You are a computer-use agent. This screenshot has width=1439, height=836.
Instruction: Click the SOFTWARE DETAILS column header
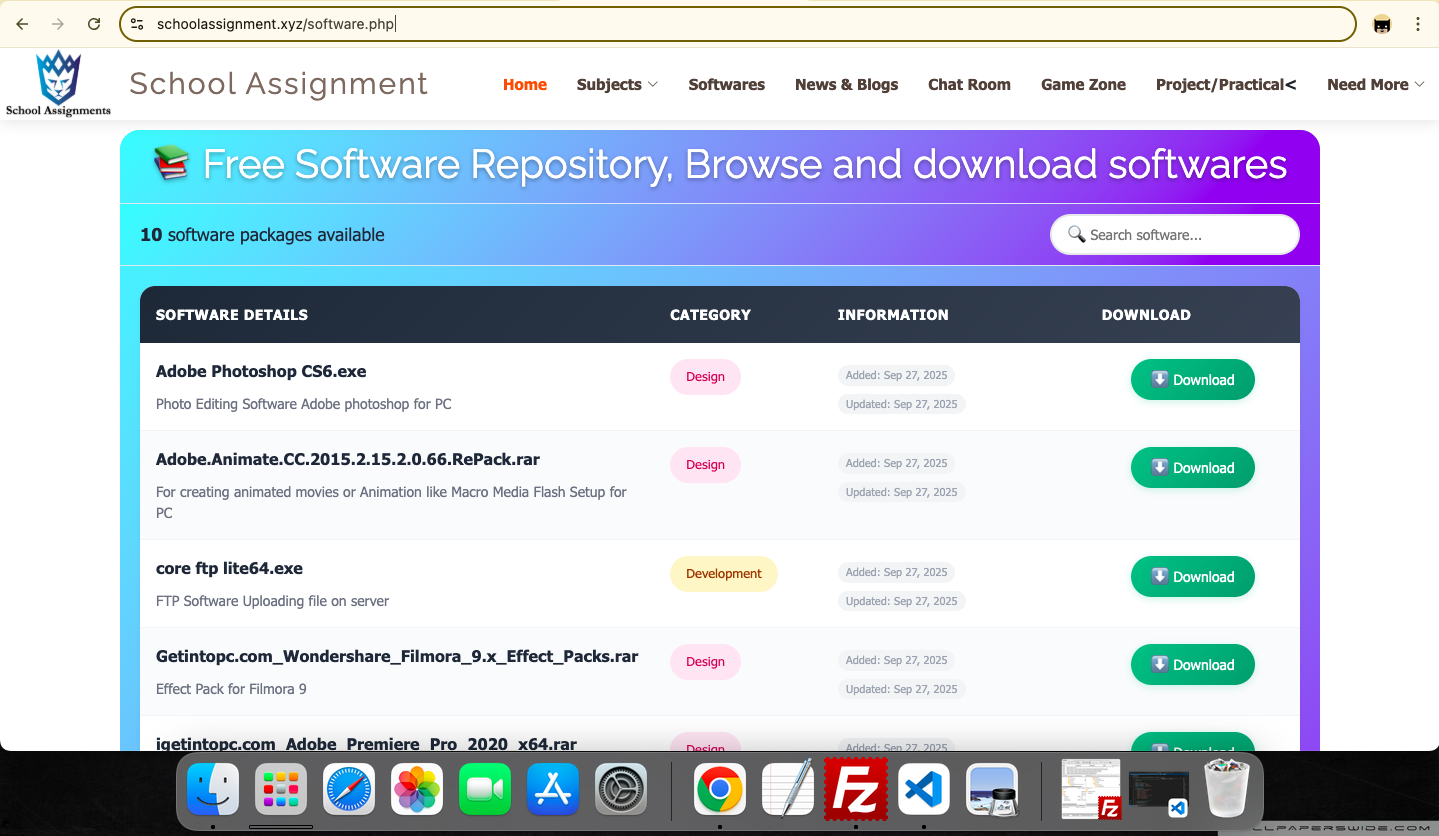click(232, 315)
